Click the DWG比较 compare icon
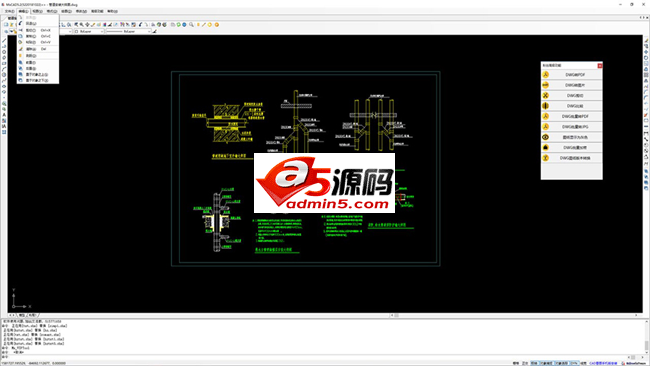Screen dimensions: 650x366 point(546,106)
